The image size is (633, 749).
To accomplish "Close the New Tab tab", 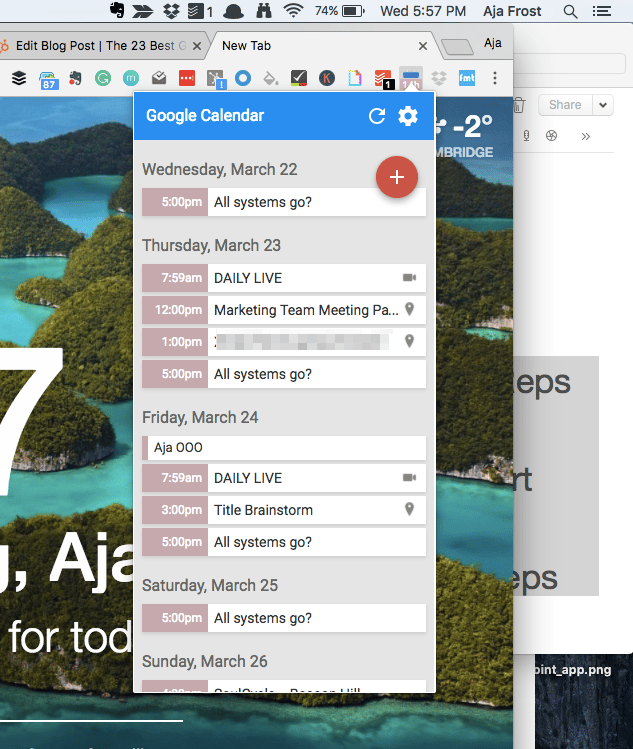I will [x=423, y=46].
